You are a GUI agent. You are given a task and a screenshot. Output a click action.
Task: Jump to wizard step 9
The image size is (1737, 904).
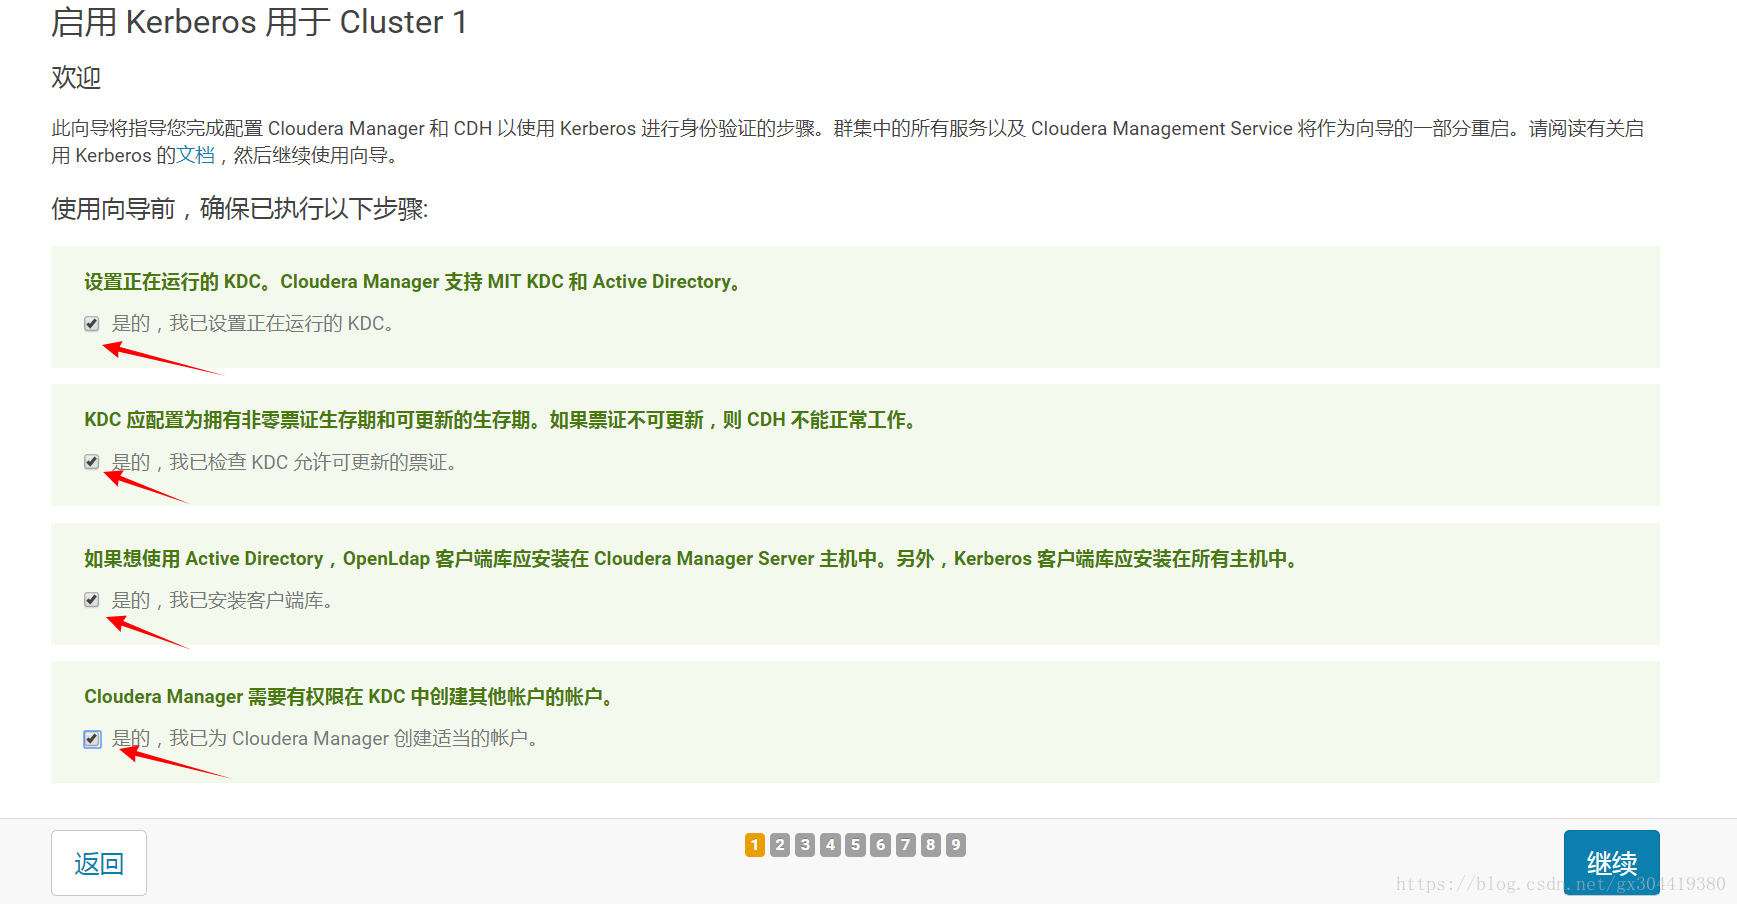tap(956, 845)
